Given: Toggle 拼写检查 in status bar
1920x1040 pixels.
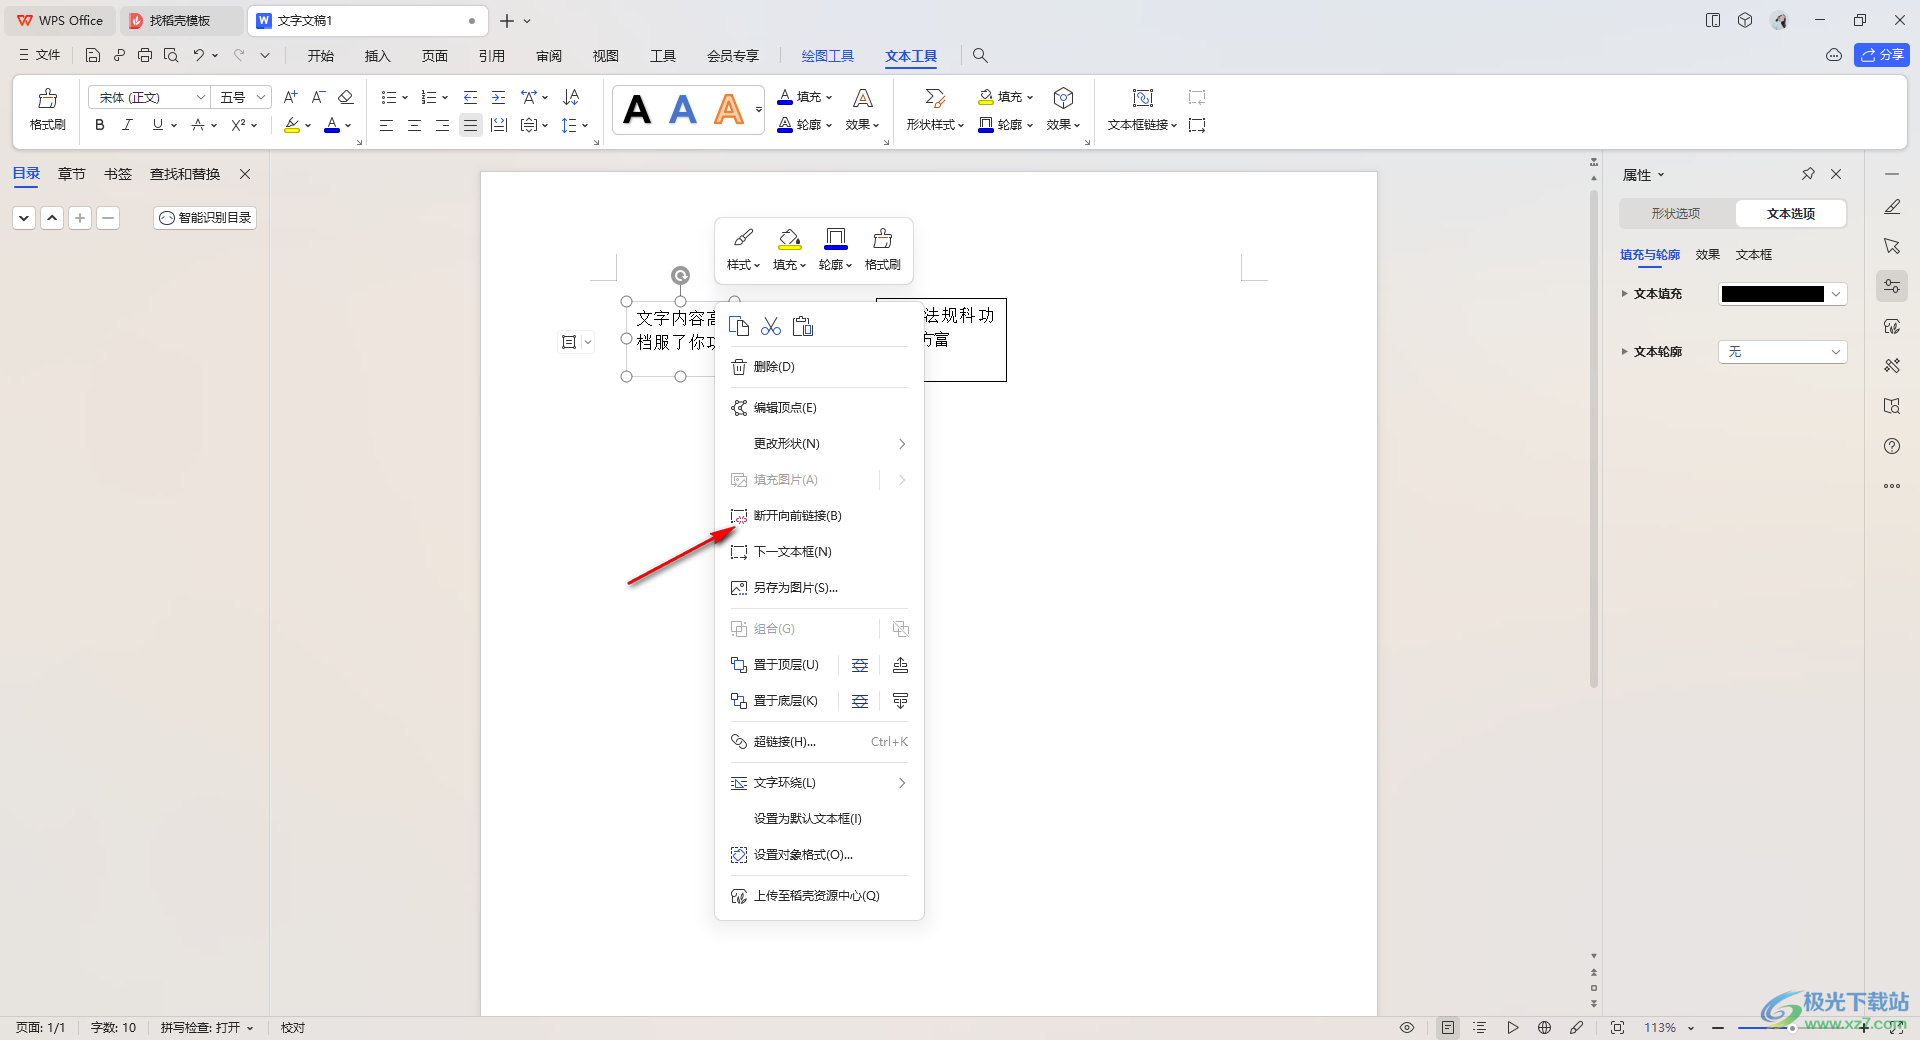Looking at the screenshot, I should point(207,1028).
